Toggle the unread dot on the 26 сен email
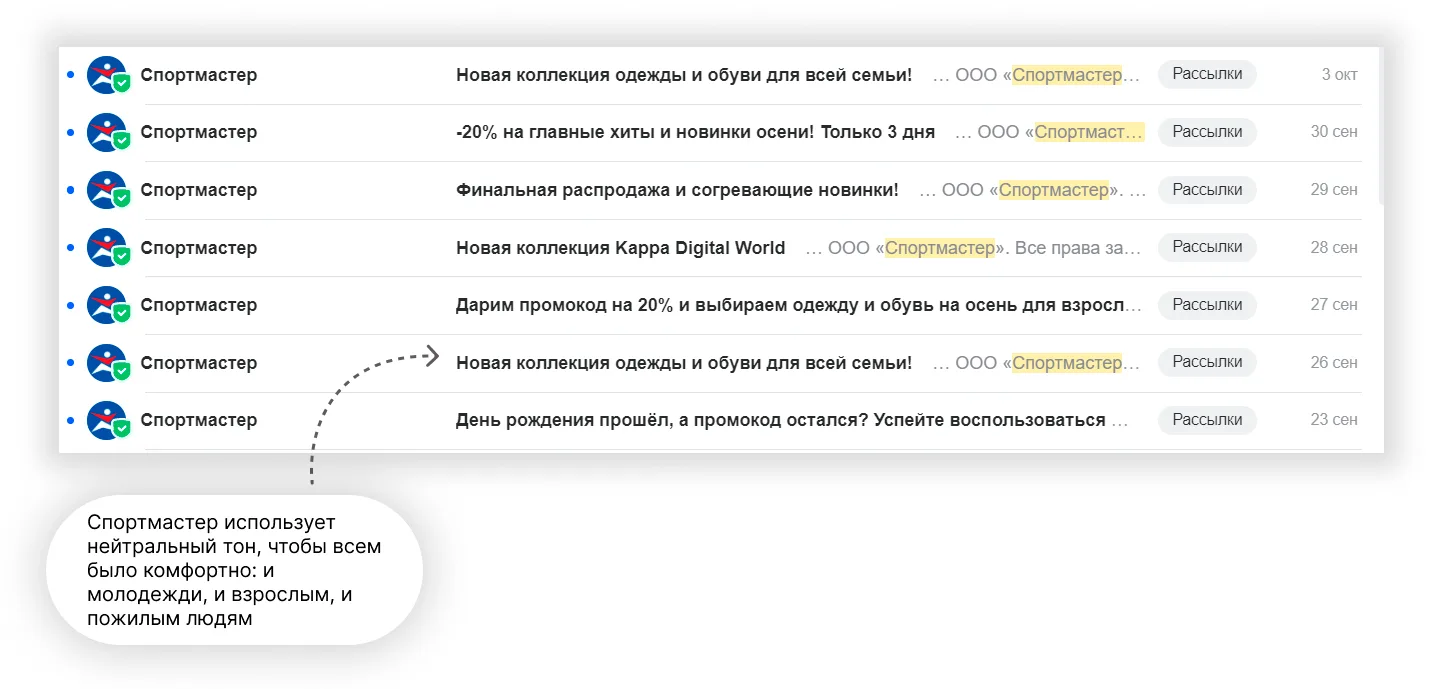This screenshot has height=689, width=1431. point(70,363)
